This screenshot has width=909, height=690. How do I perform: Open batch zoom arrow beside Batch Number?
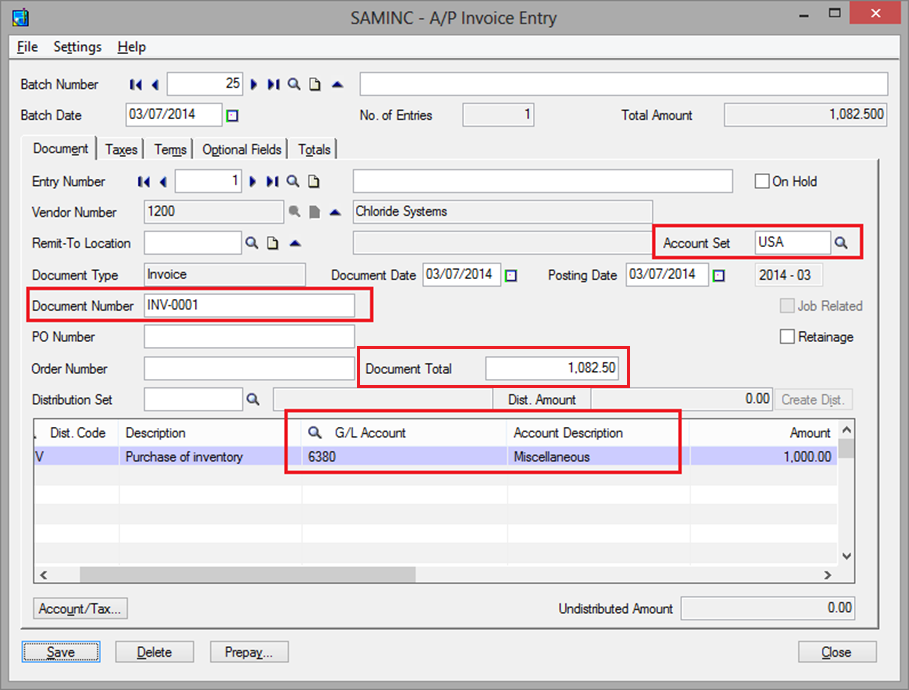(337, 85)
